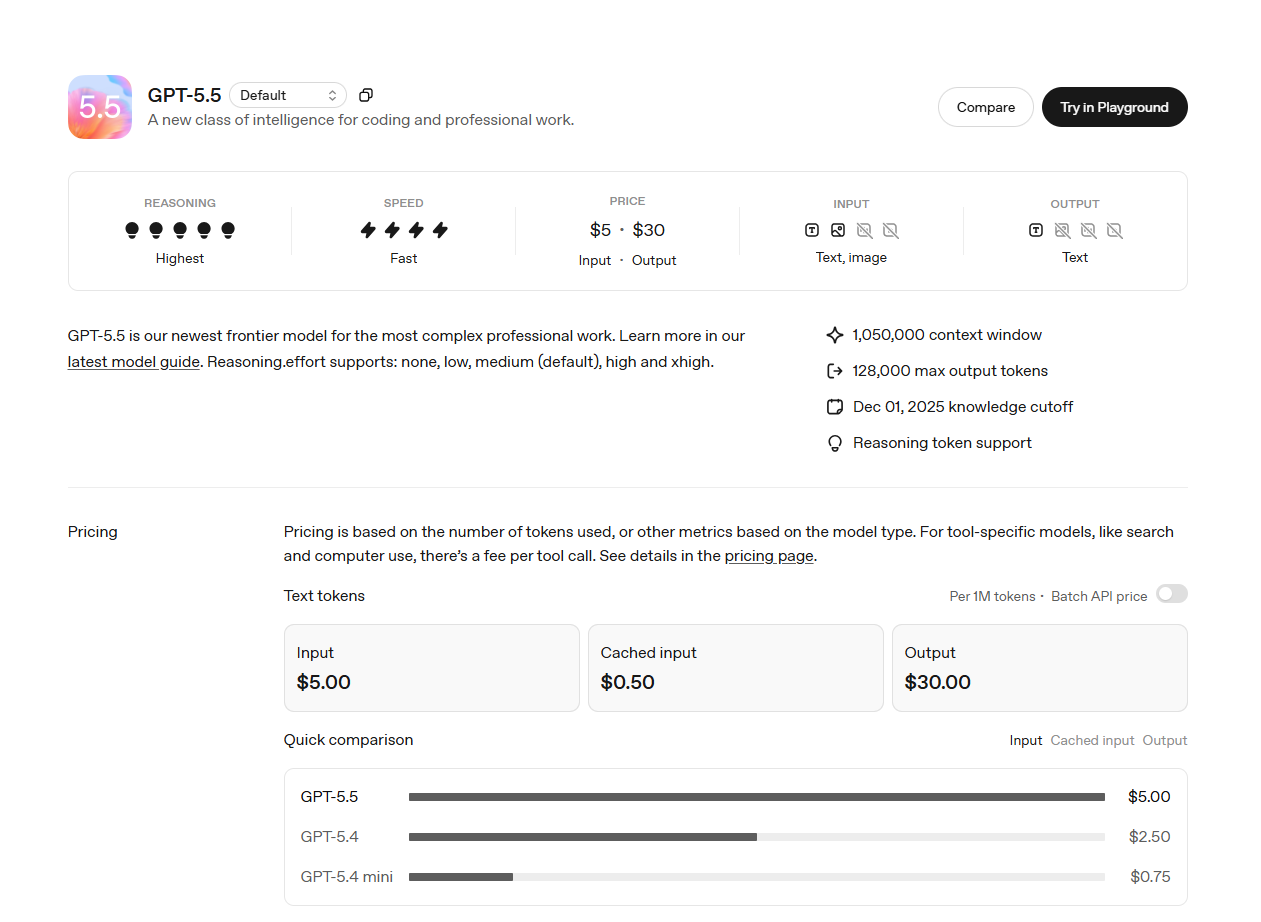Click the Cached input price card

point(736,668)
